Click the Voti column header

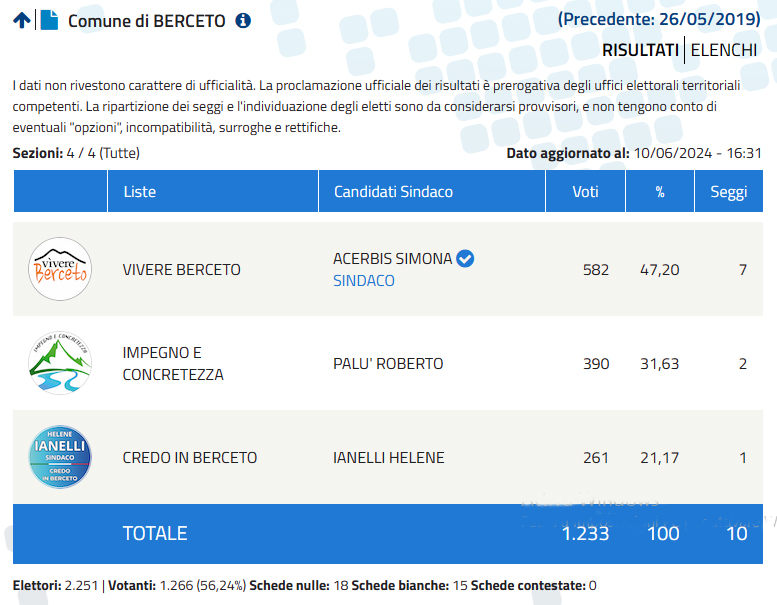(585, 191)
